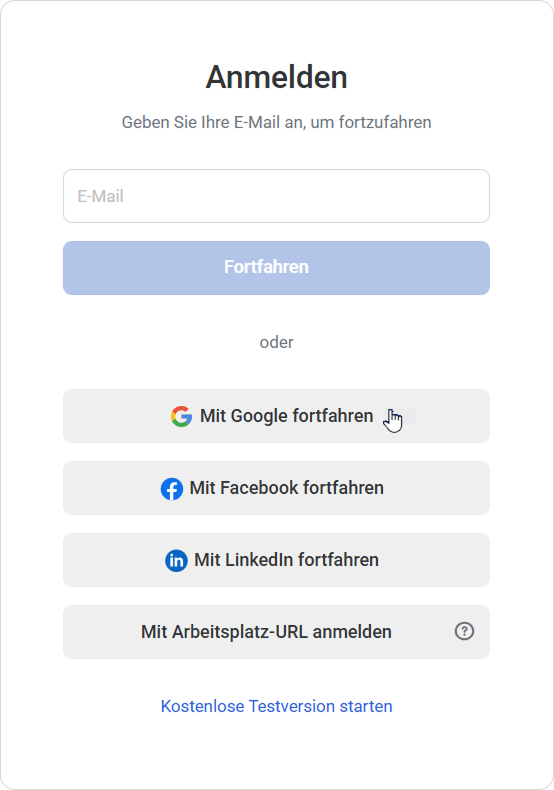Click the Google "G" logo icon
The width and height of the screenshot is (554, 790).
tap(181, 416)
